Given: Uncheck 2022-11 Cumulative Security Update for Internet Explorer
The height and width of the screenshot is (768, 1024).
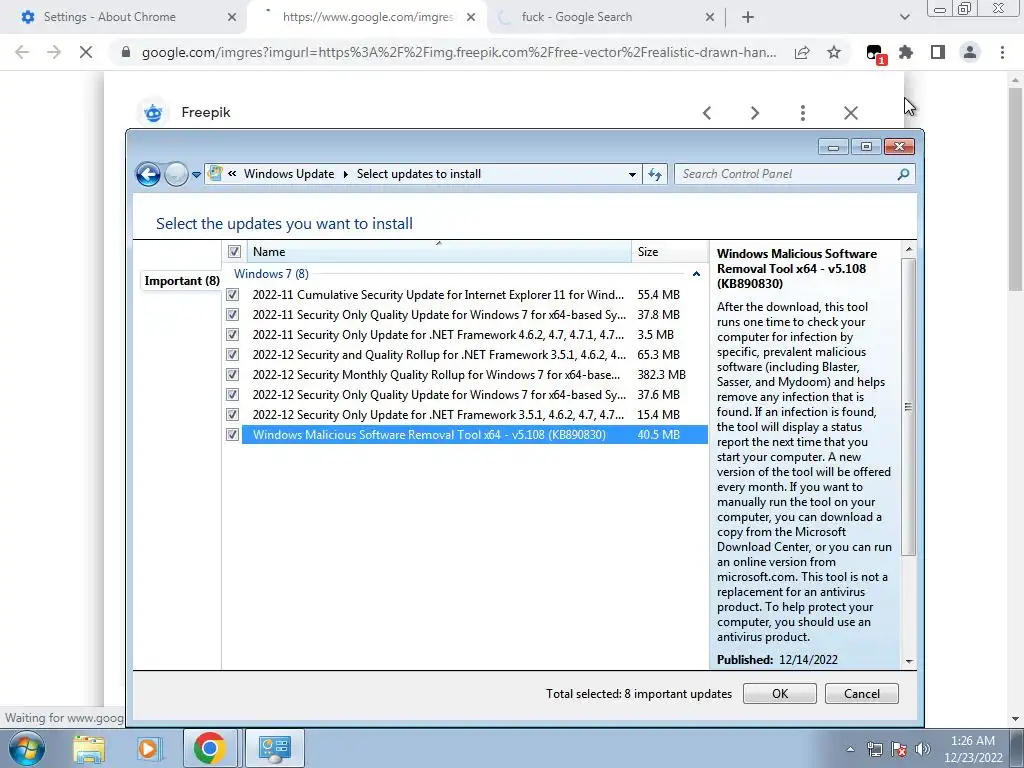Looking at the screenshot, I should pos(232,295).
